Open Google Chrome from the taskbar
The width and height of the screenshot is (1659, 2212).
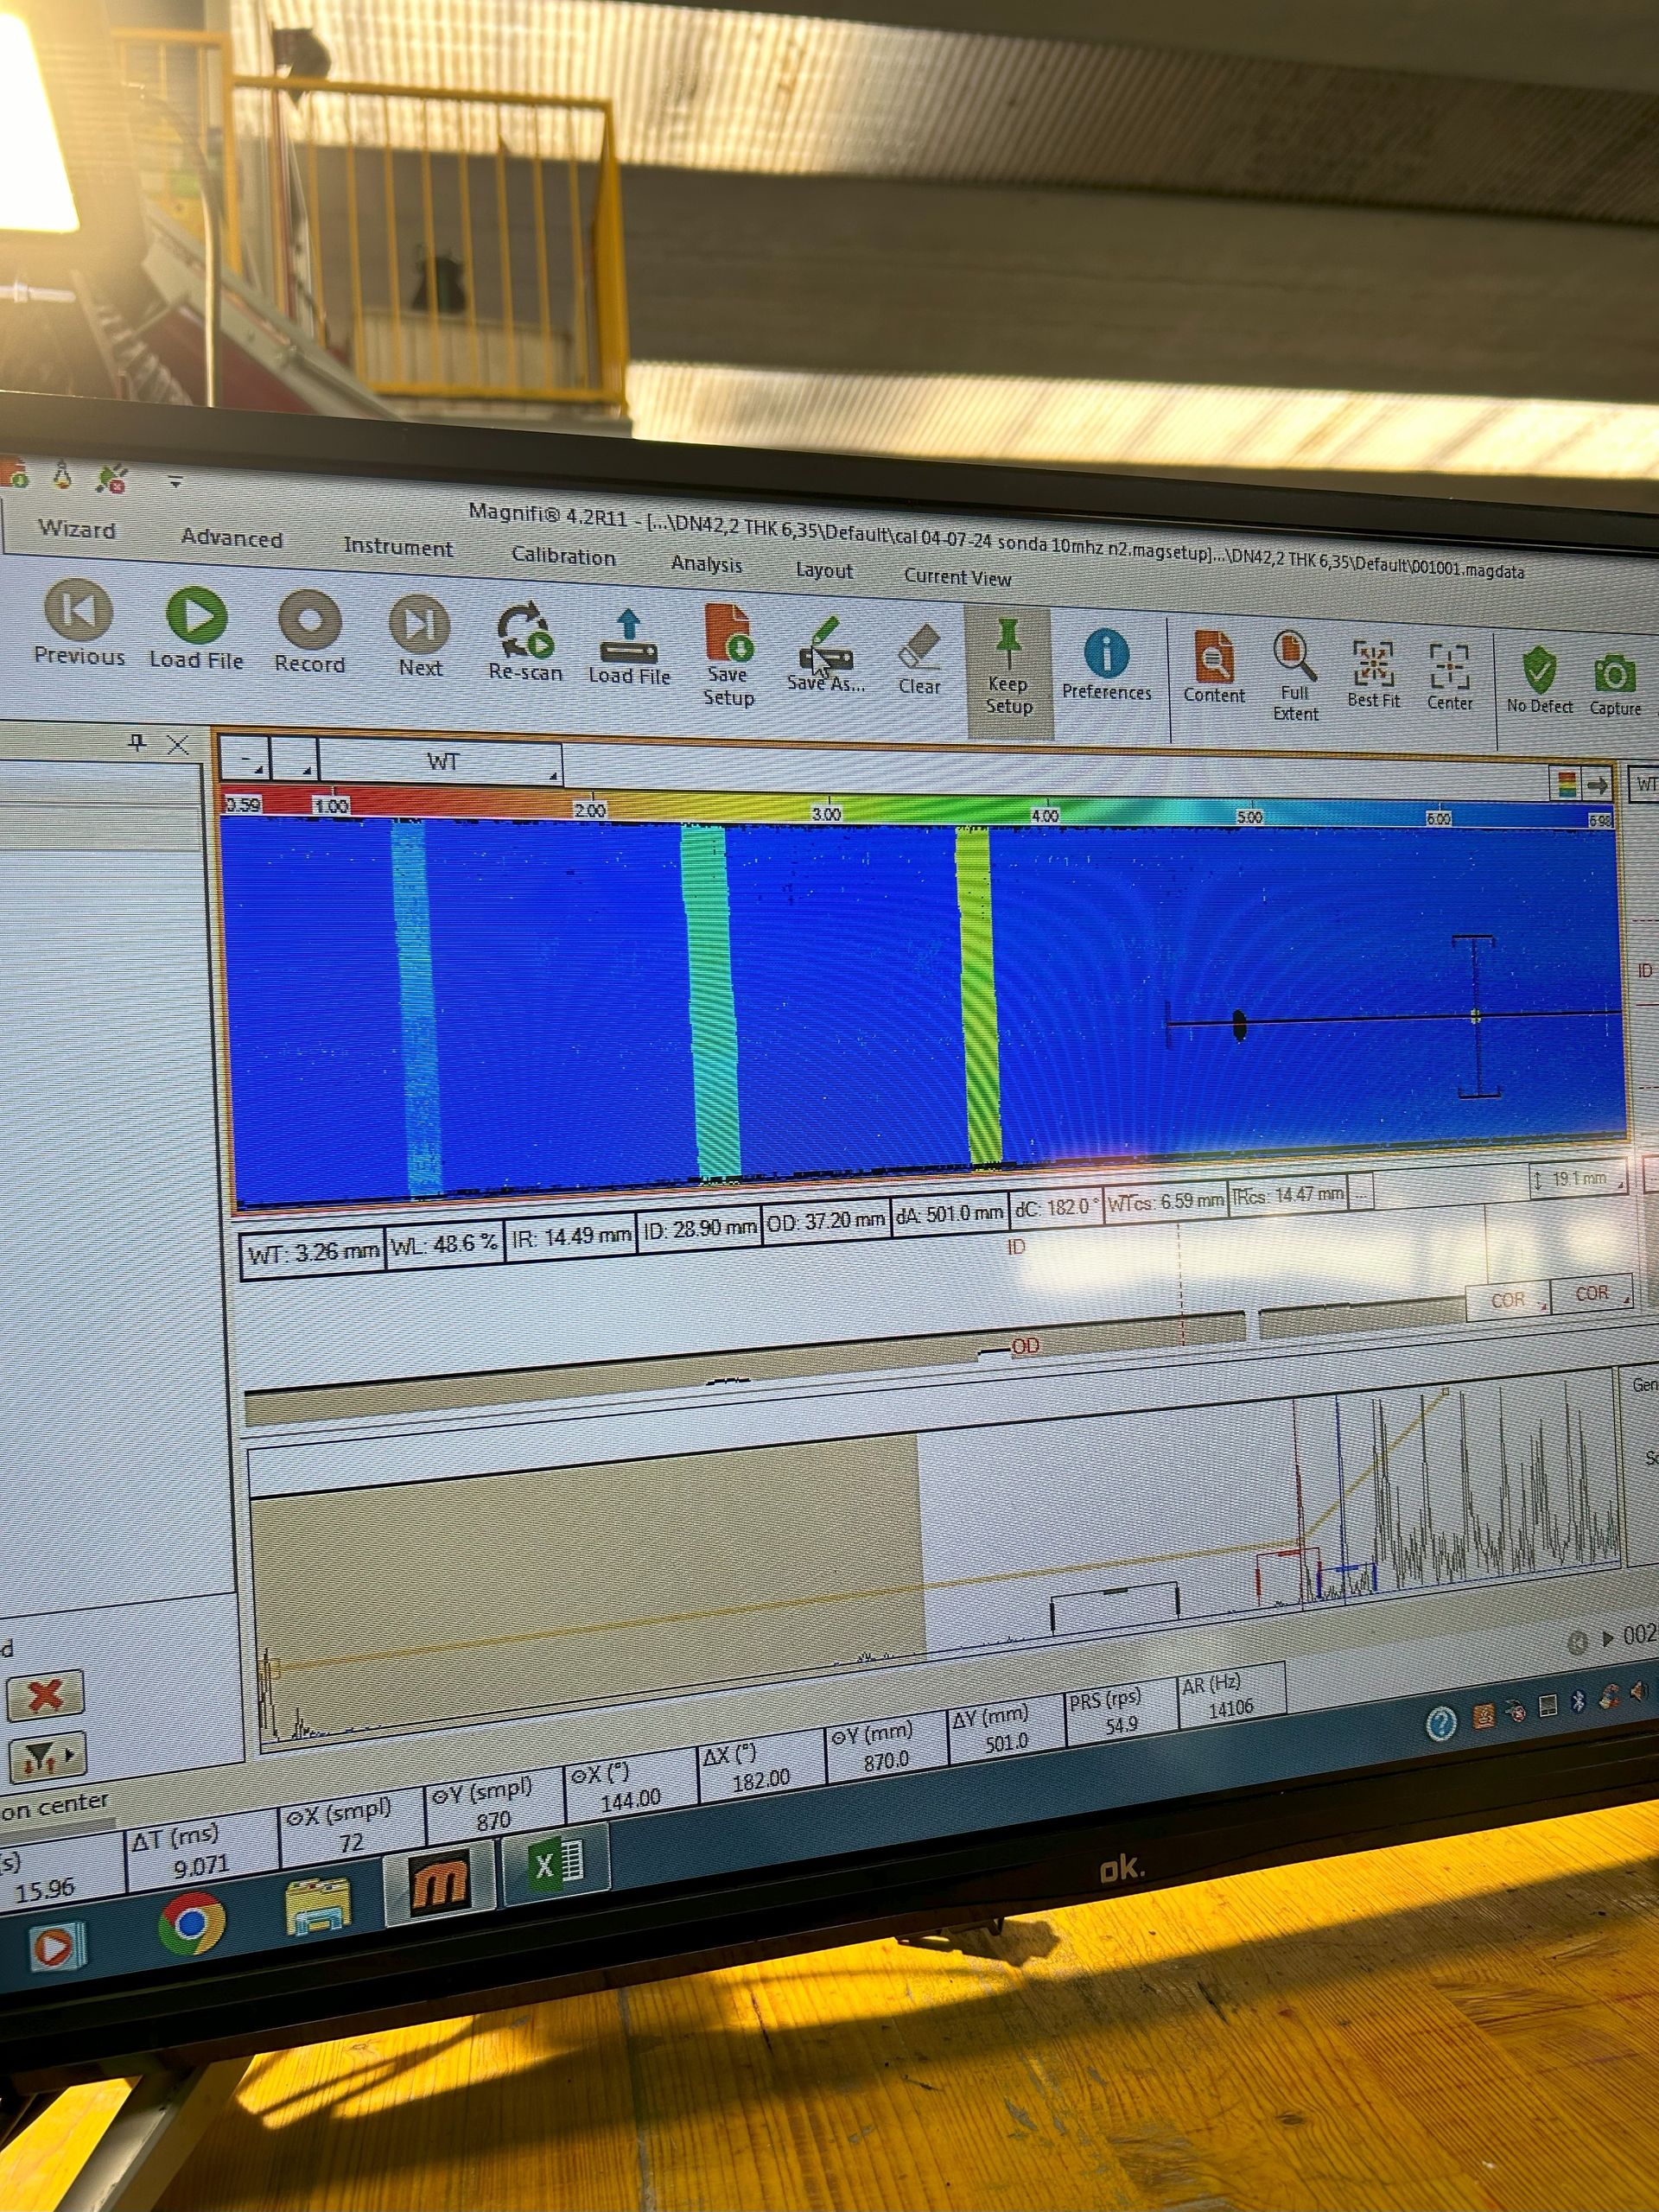tap(191, 1925)
